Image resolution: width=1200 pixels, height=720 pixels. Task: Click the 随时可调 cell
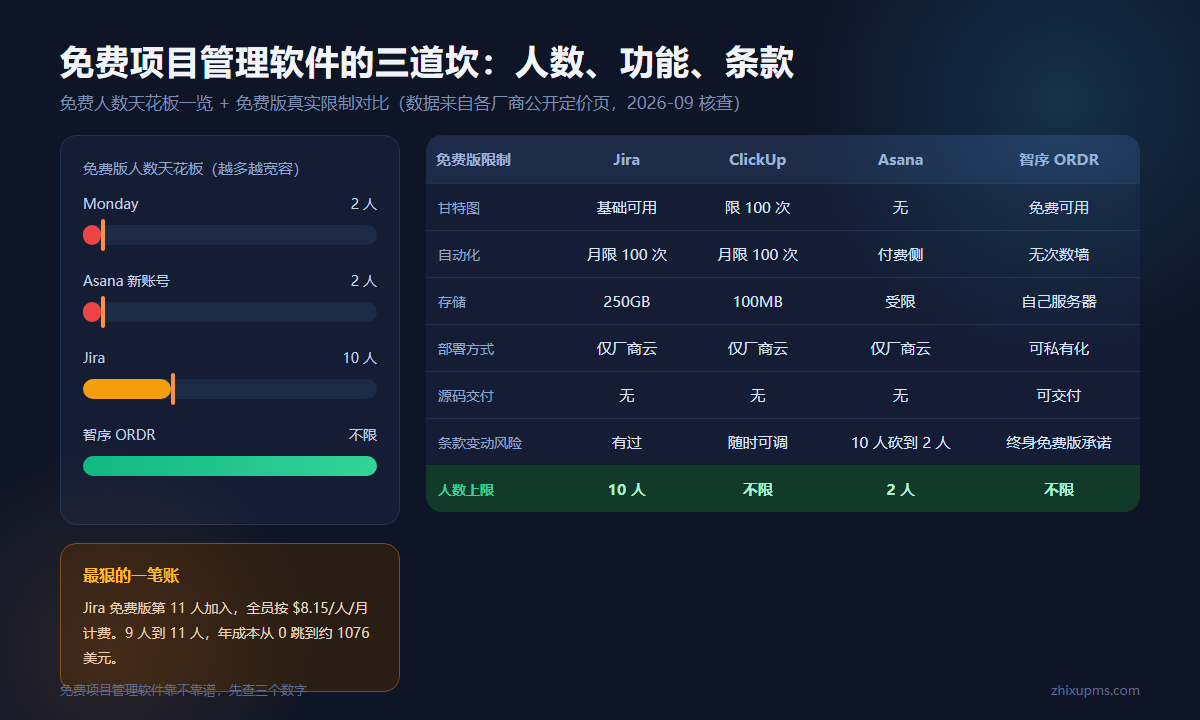pyautogui.click(x=758, y=443)
